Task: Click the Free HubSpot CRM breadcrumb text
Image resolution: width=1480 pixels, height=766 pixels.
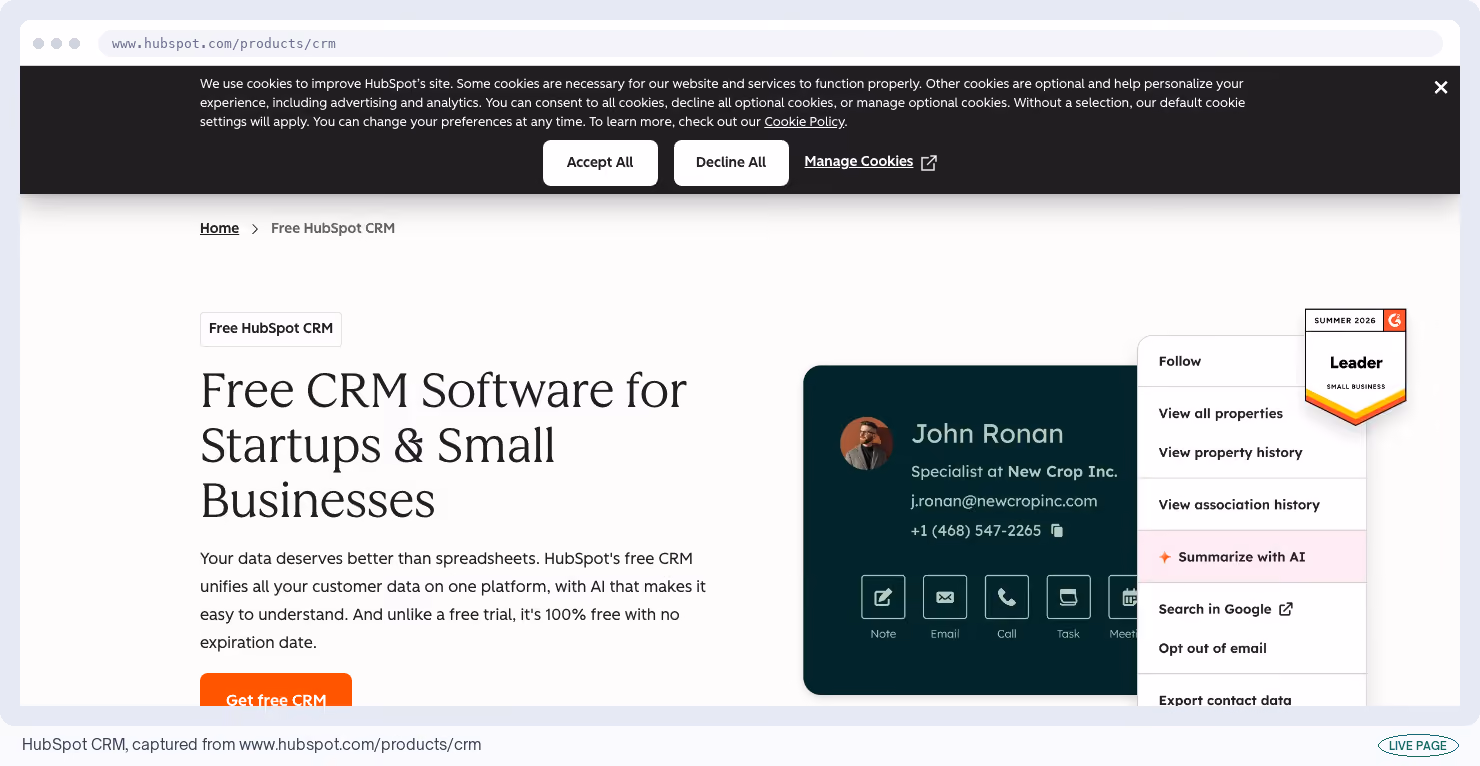Action: (x=333, y=228)
